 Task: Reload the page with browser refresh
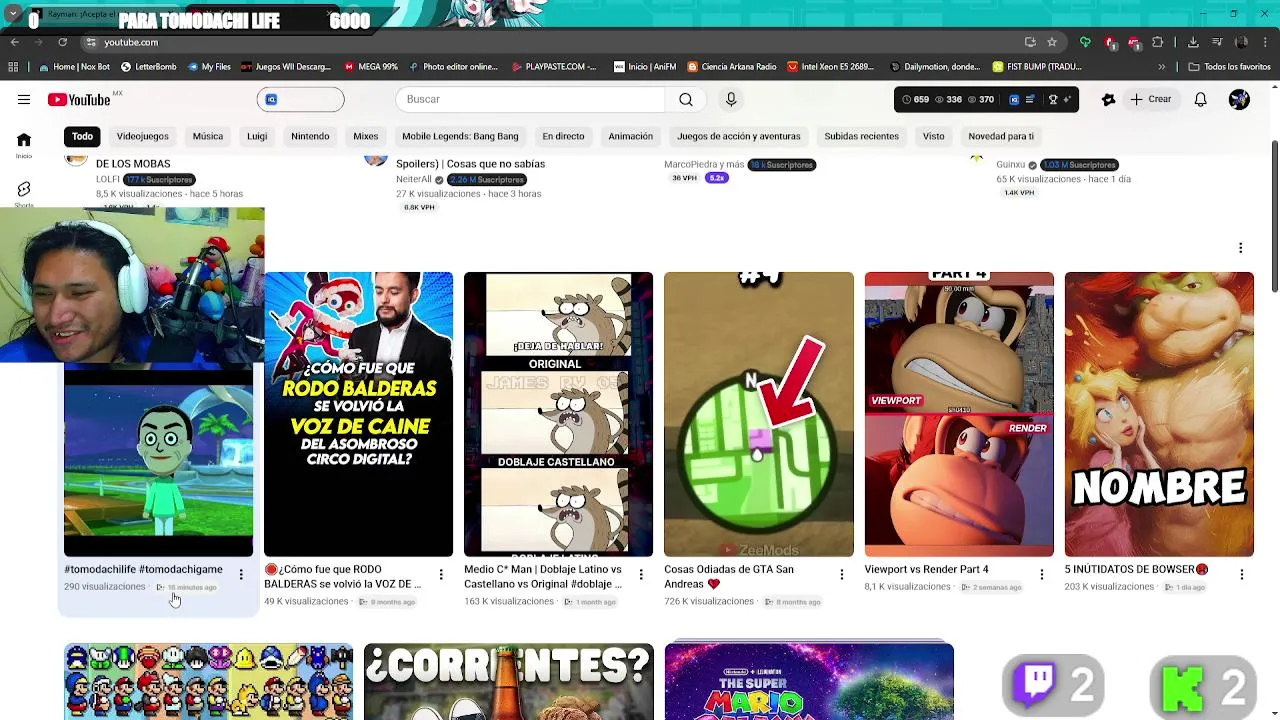click(62, 42)
